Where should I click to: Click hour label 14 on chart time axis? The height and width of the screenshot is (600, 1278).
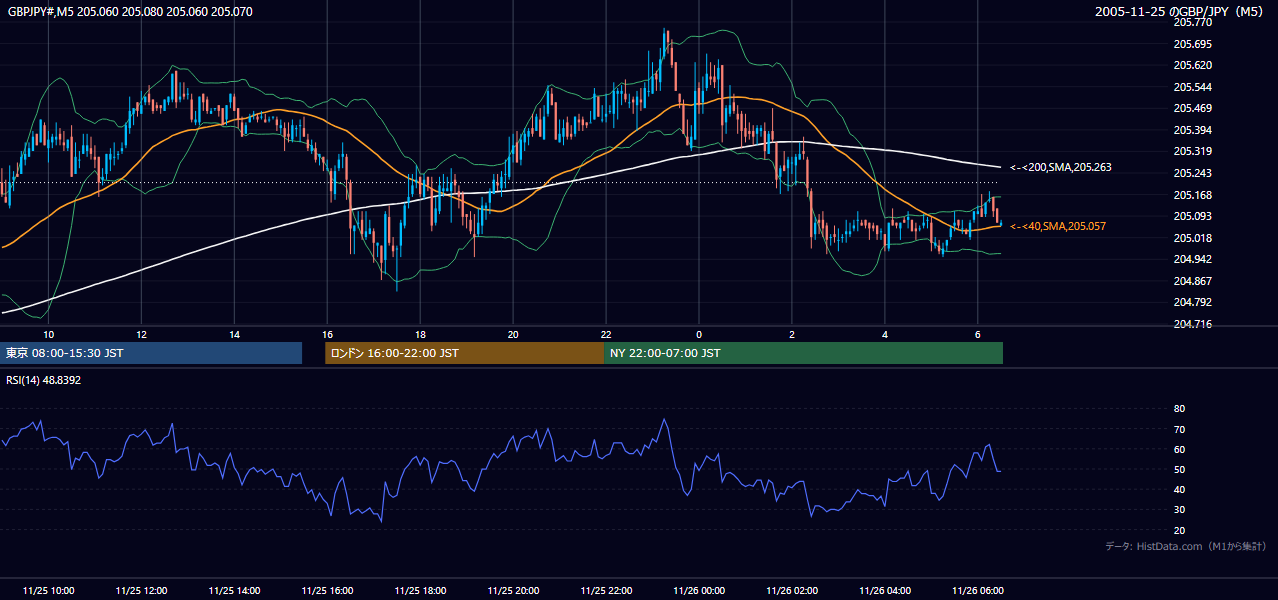234,334
